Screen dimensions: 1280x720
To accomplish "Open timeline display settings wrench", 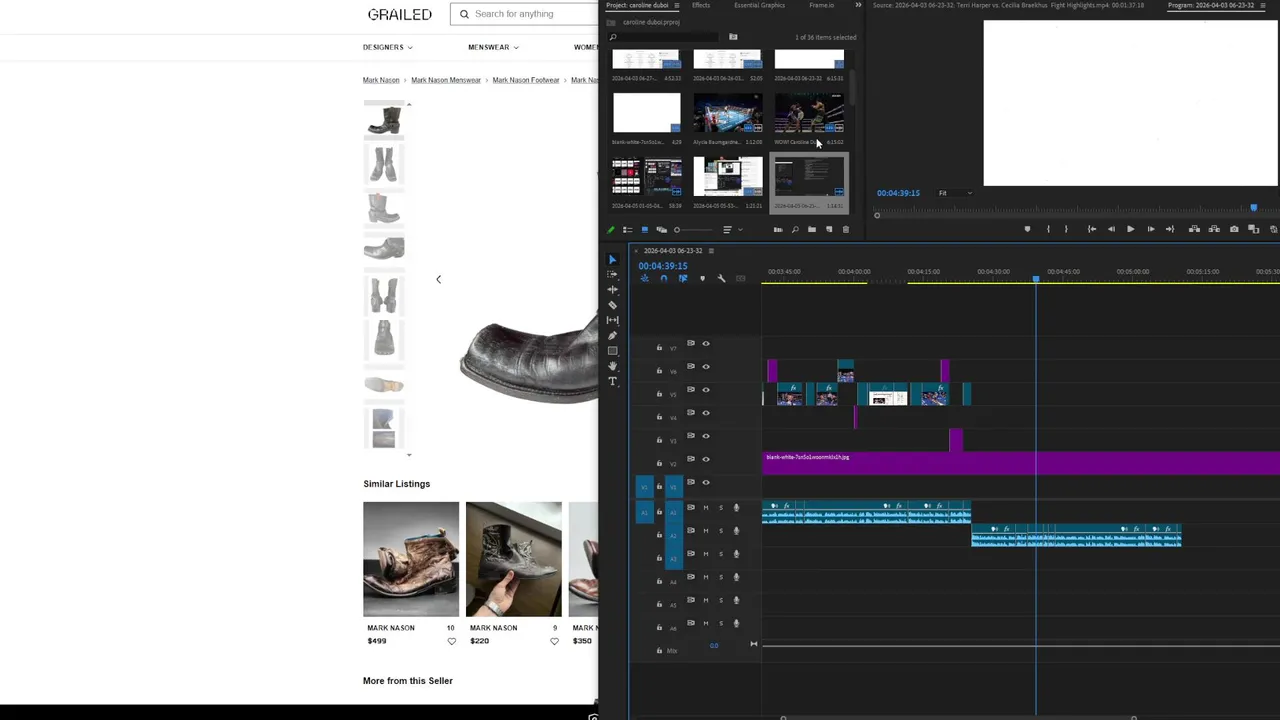I will click(x=721, y=278).
